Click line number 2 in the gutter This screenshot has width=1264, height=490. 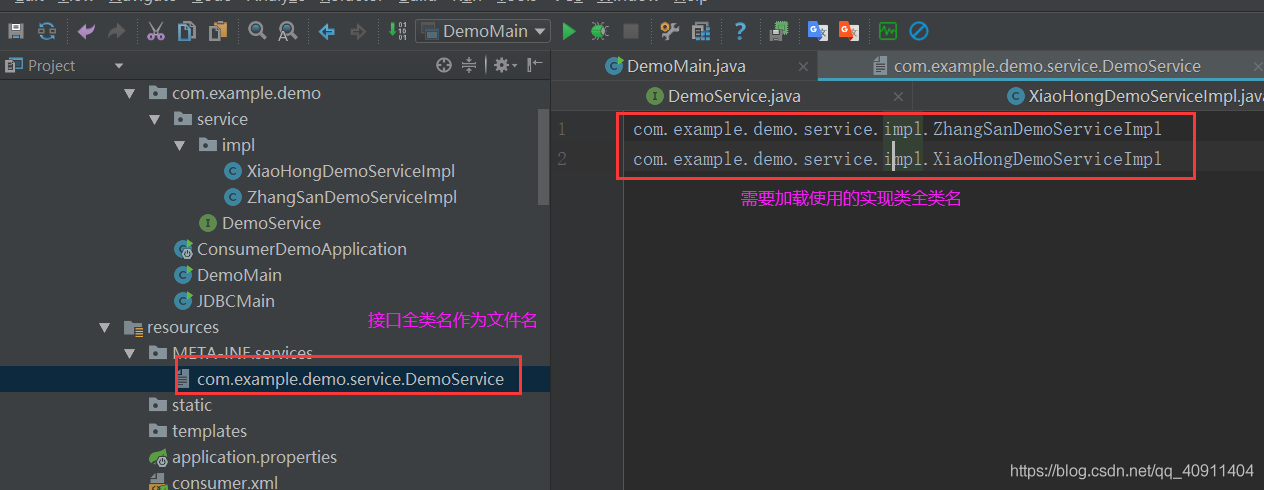pos(562,159)
